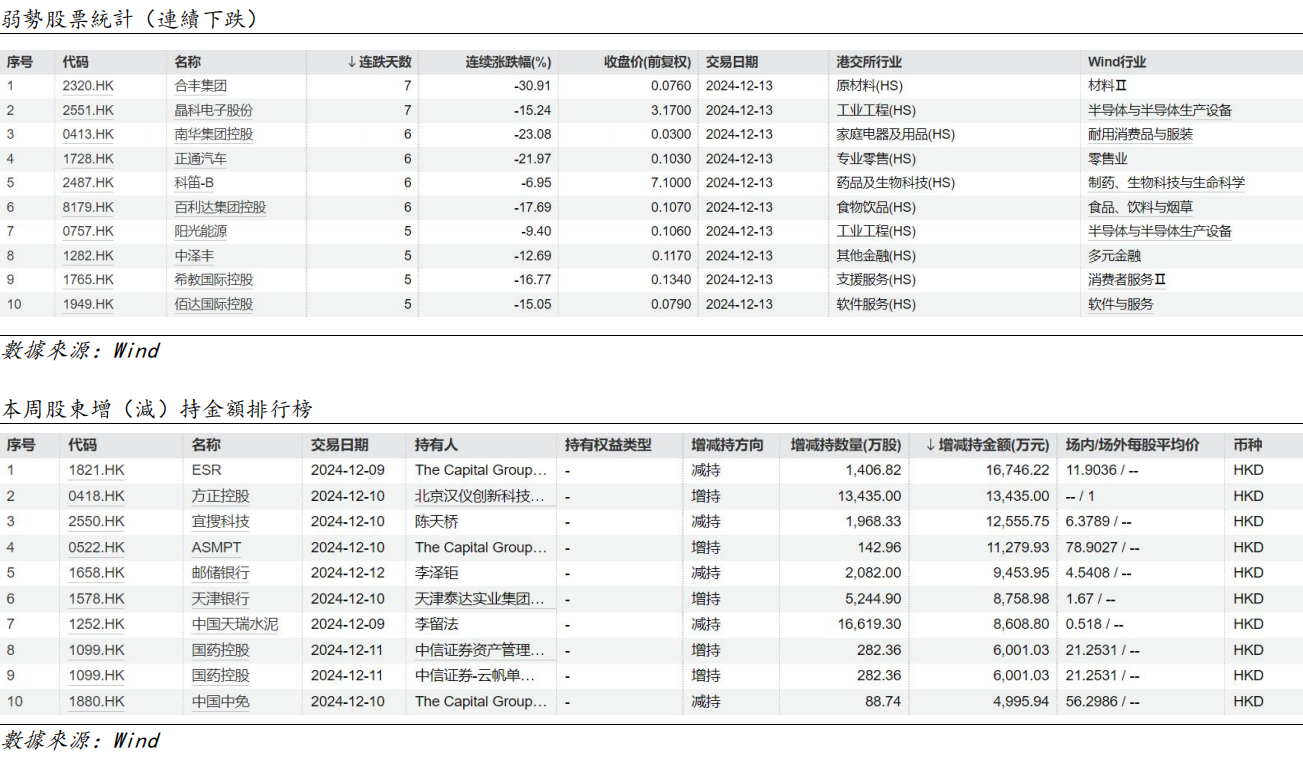Select stock name 正通汽车
Screen dimensions: 1303x763
(x=200, y=159)
